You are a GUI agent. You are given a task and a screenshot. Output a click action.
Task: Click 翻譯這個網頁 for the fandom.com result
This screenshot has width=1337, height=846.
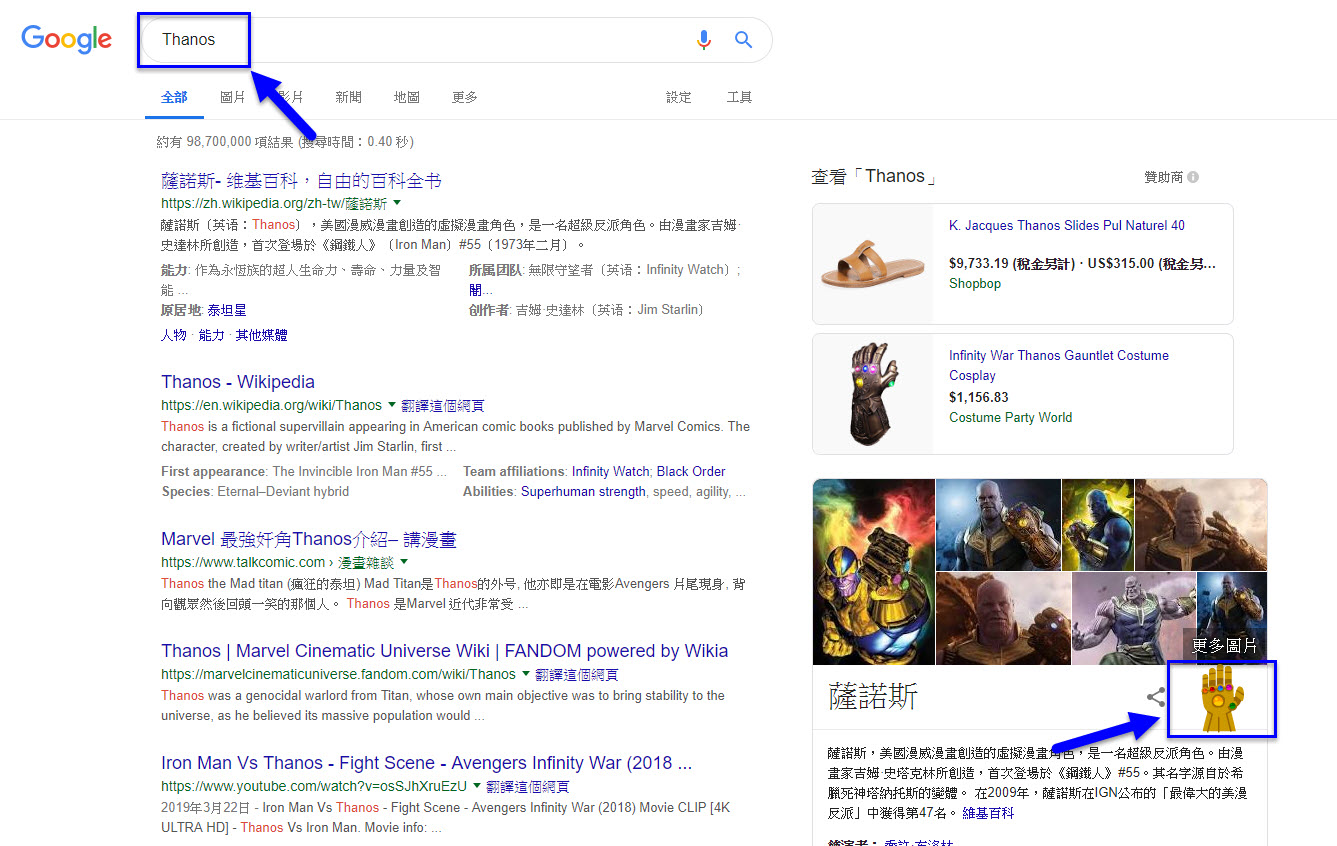[x=576, y=675]
